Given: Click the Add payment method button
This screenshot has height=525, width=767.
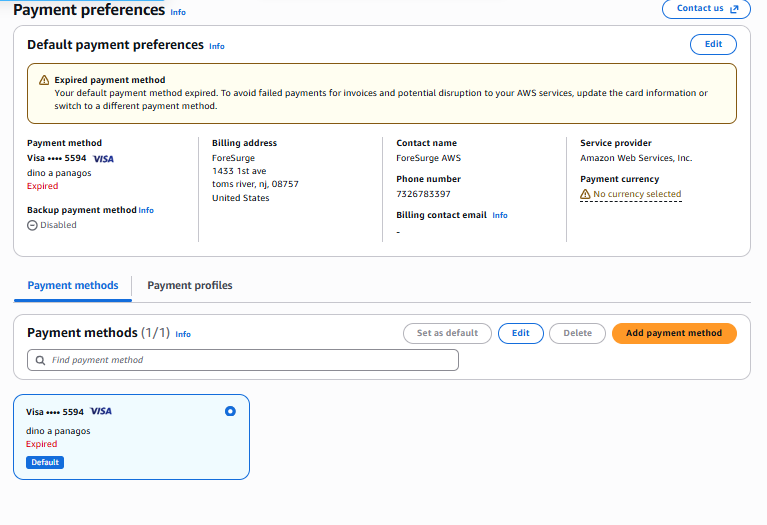Looking at the screenshot, I should [x=674, y=333].
